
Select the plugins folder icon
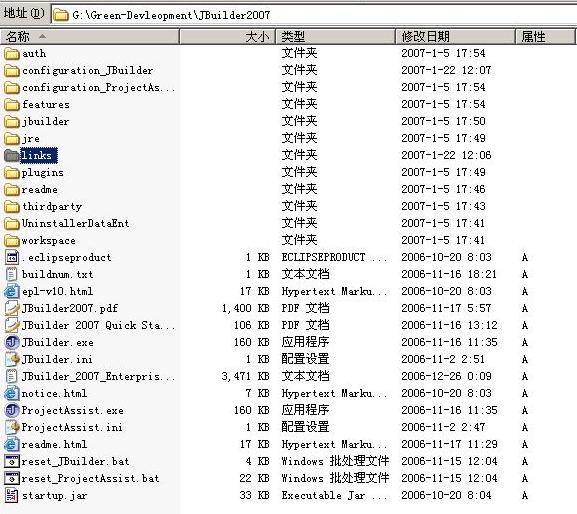tap(12, 173)
